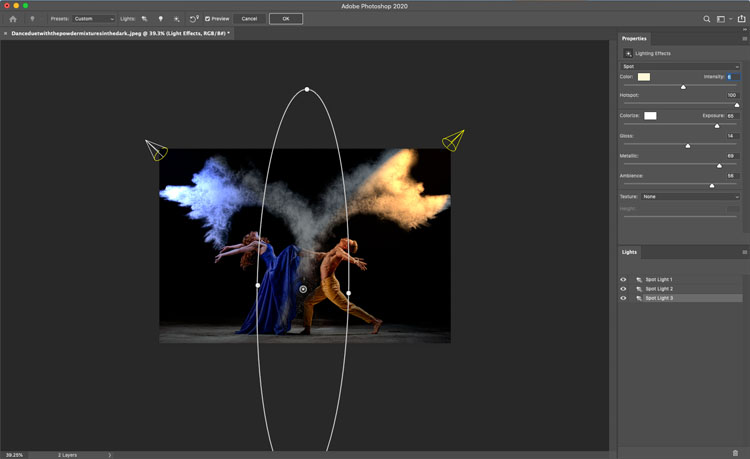Screen dimensions: 750x459
Task: Select Spot Light 3 in Lights list
Action: click(x=693, y=298)
